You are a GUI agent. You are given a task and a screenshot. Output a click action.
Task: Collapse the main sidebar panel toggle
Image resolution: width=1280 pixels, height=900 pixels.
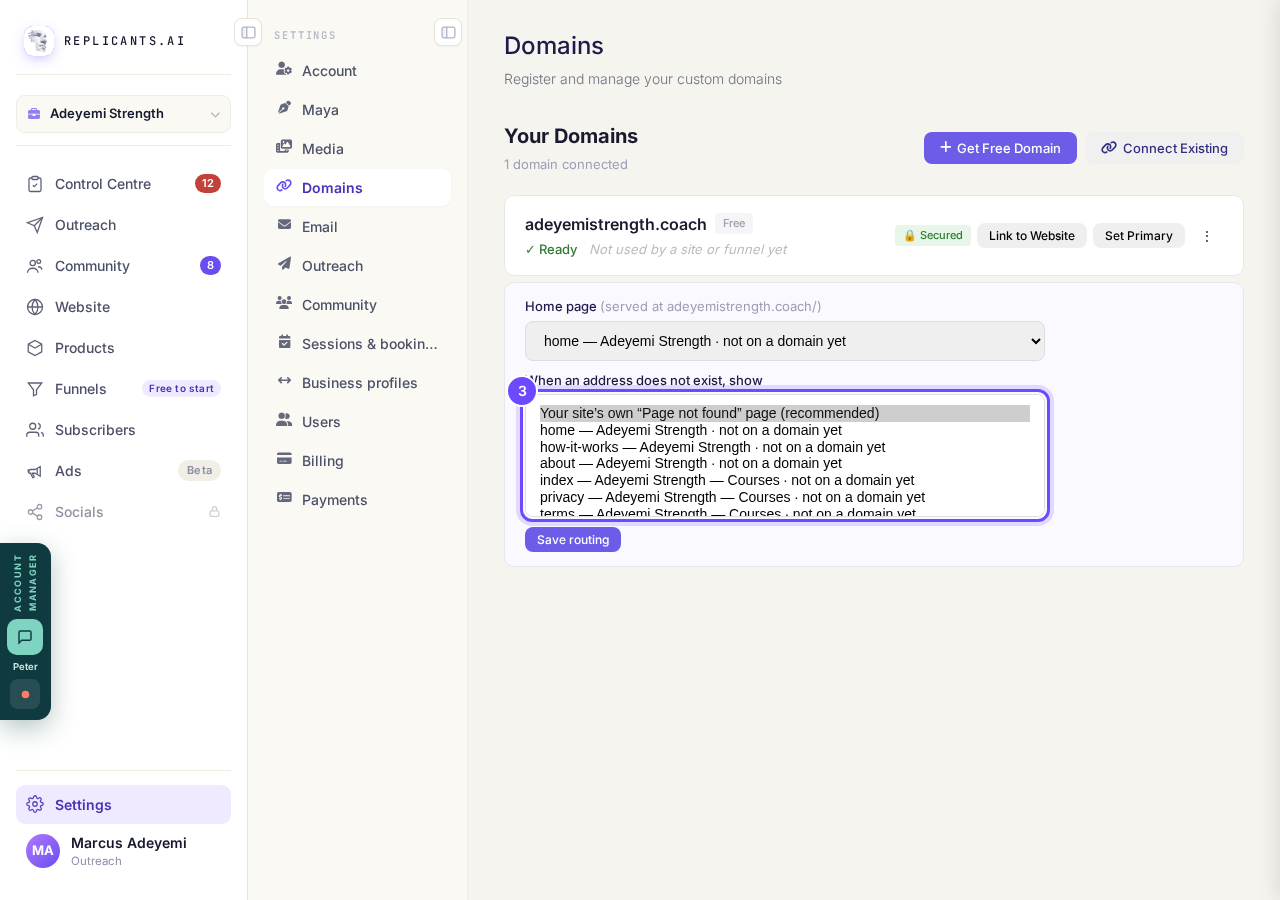(248, 32)
